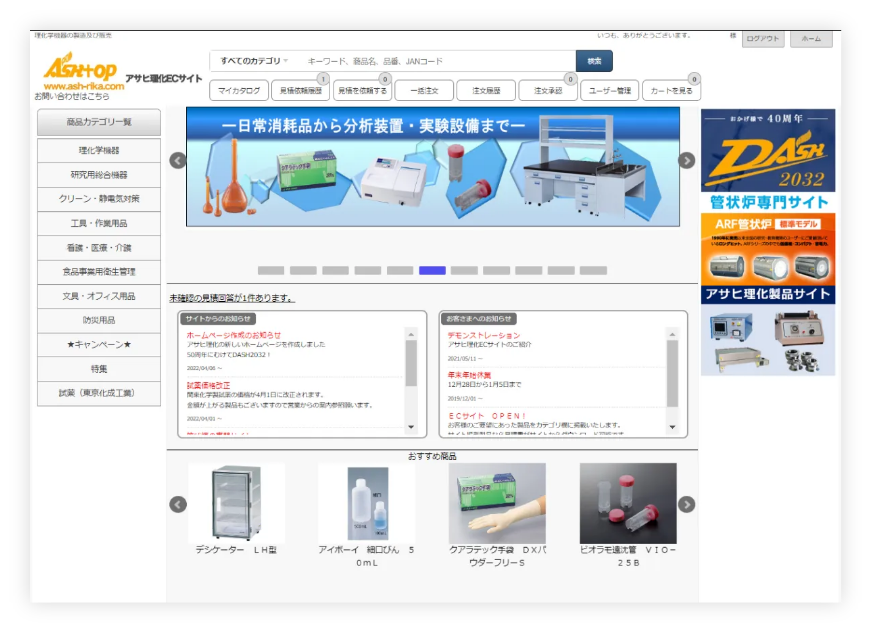Open the アイボーイ 細口びん product image

[367, 503]
